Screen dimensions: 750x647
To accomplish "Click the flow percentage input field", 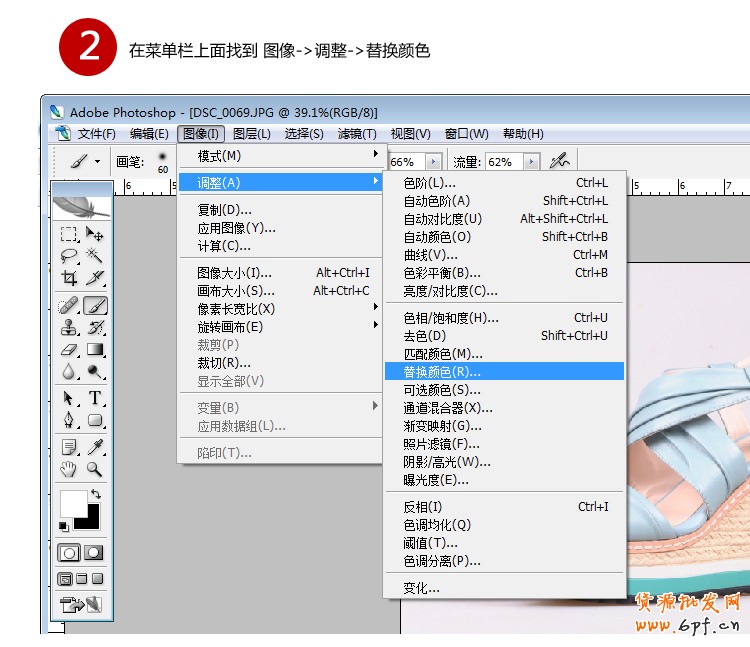I will [501, 162].
